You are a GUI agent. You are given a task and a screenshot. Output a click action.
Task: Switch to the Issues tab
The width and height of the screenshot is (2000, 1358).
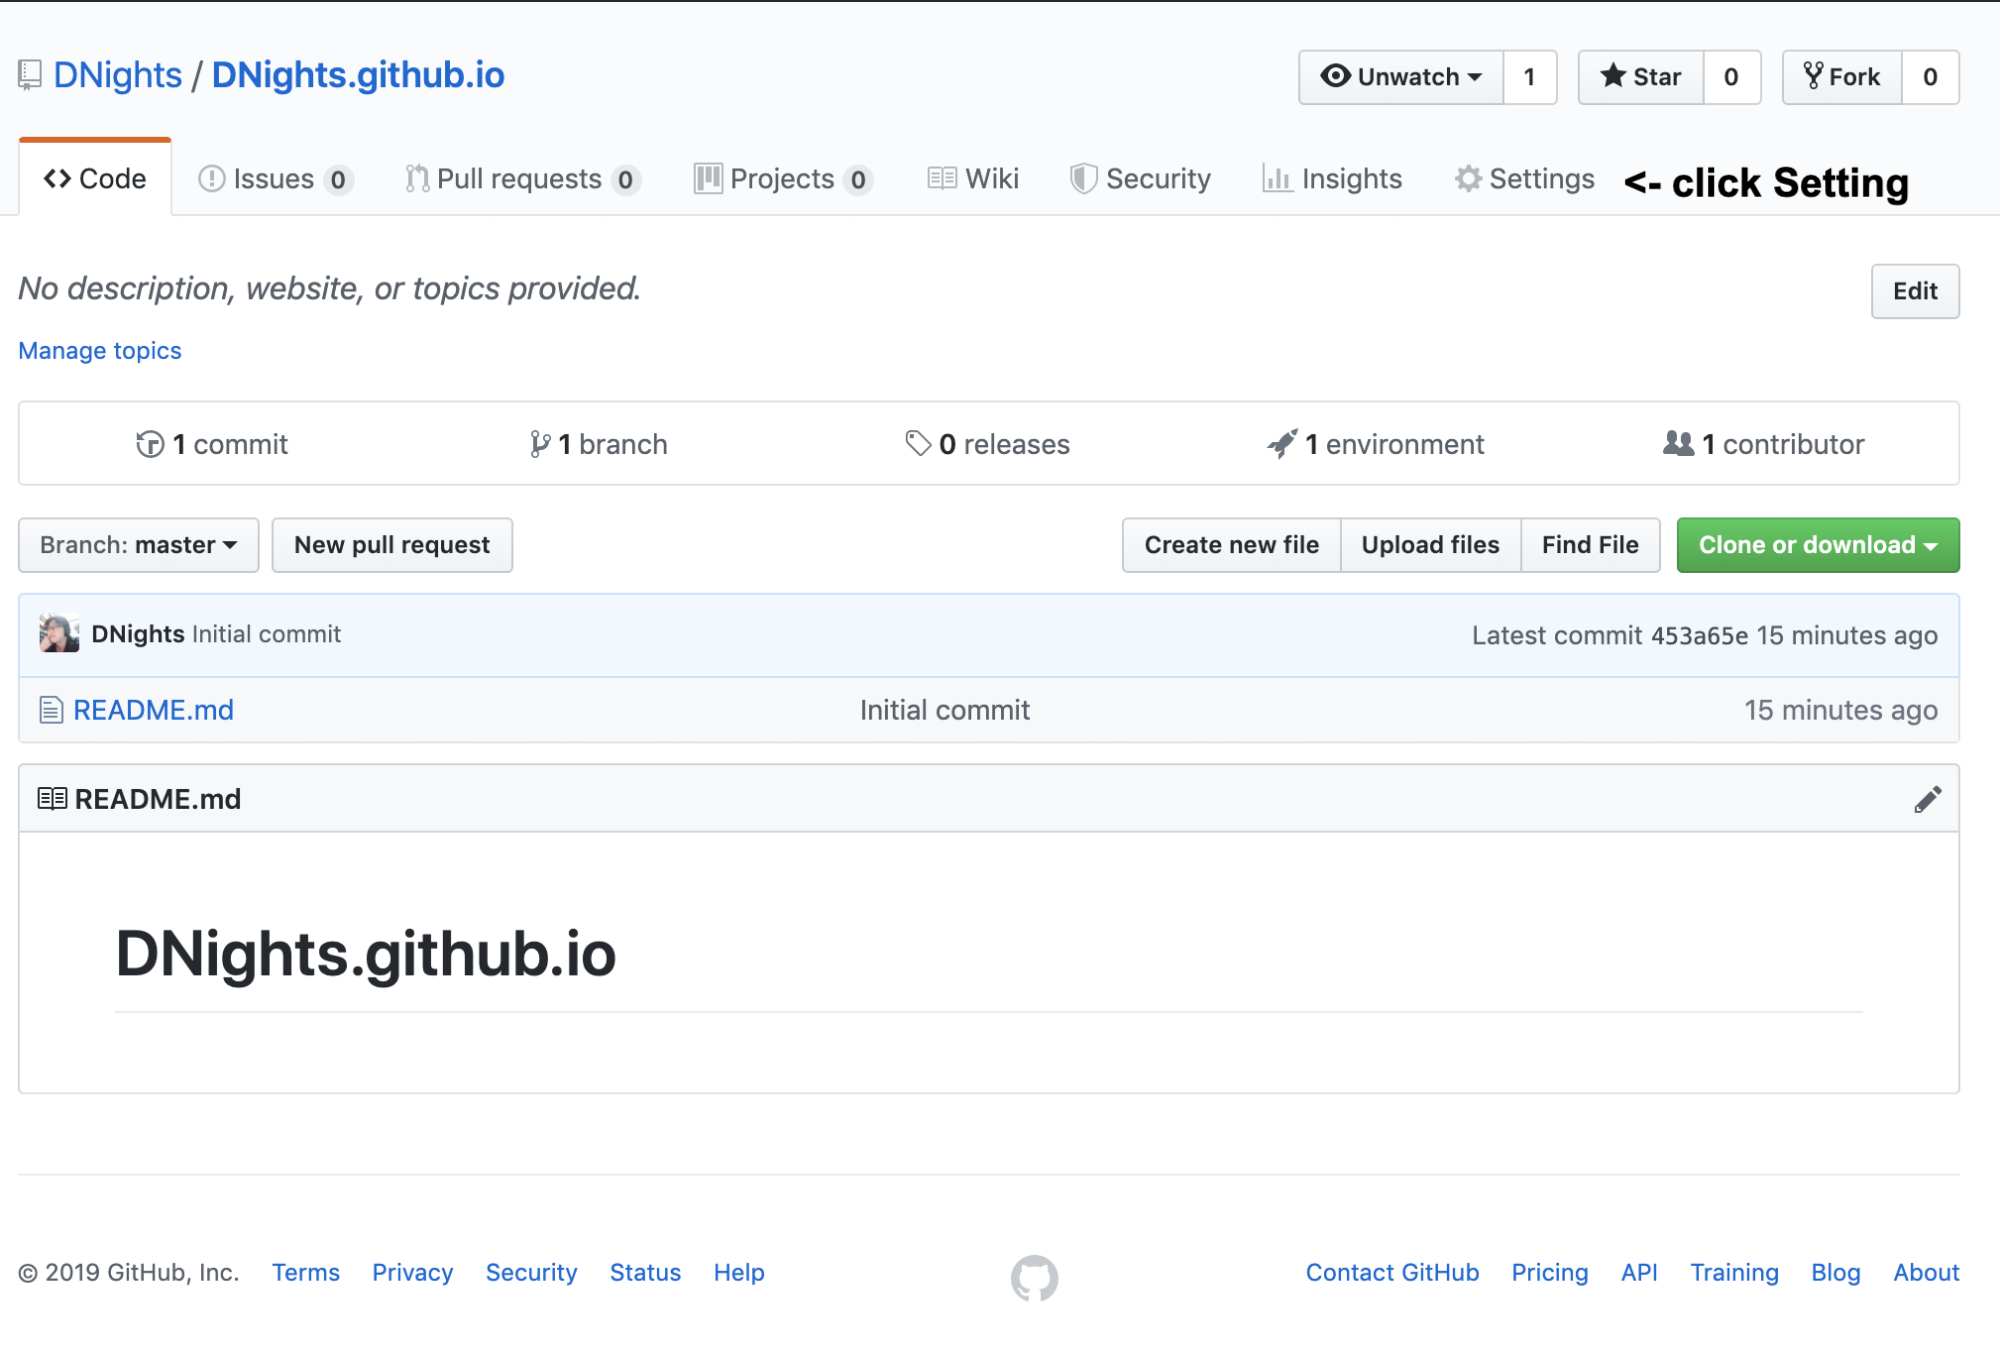pyautogui.click(x=272, y=178)
